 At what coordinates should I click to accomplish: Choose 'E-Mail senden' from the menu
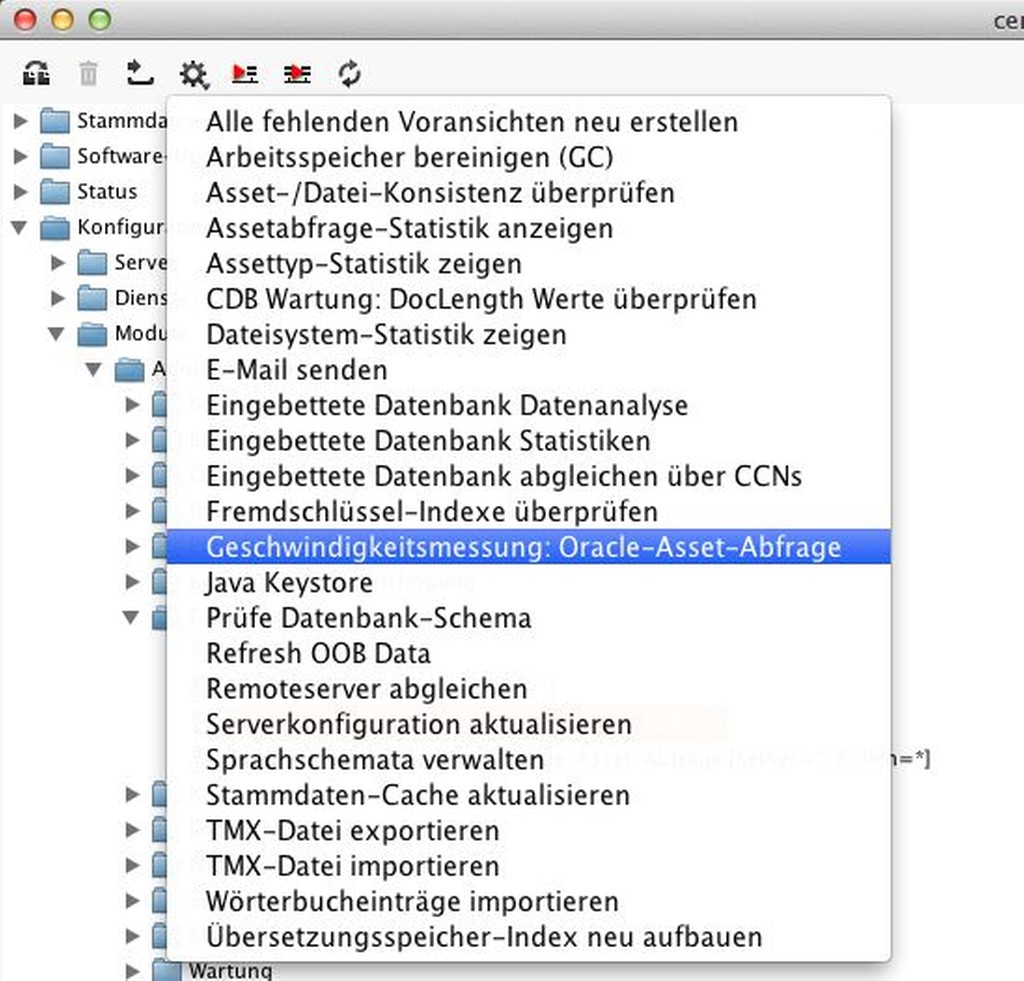click(x=296, y=370)
